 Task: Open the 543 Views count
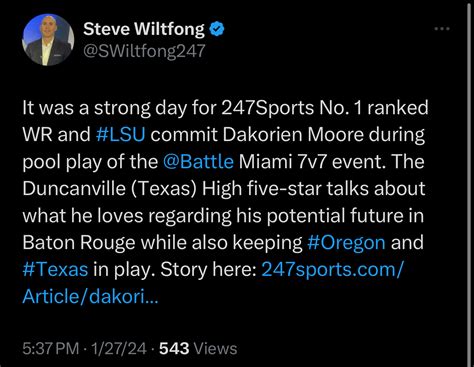(x=198, y=349)
